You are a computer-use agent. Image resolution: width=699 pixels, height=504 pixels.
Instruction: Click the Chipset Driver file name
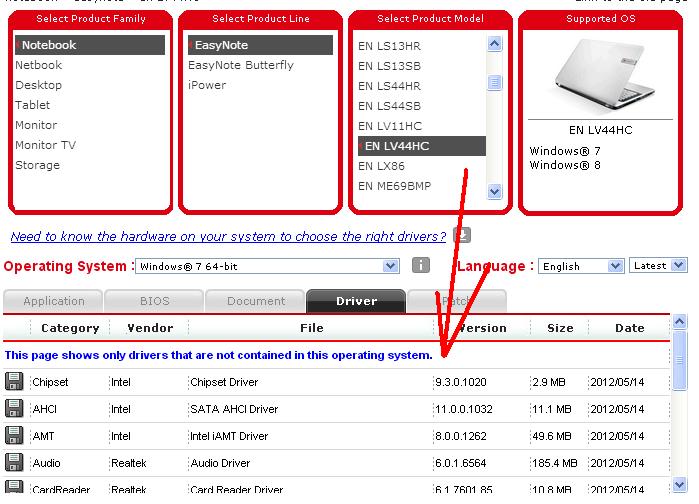click(x=224, y=382)
